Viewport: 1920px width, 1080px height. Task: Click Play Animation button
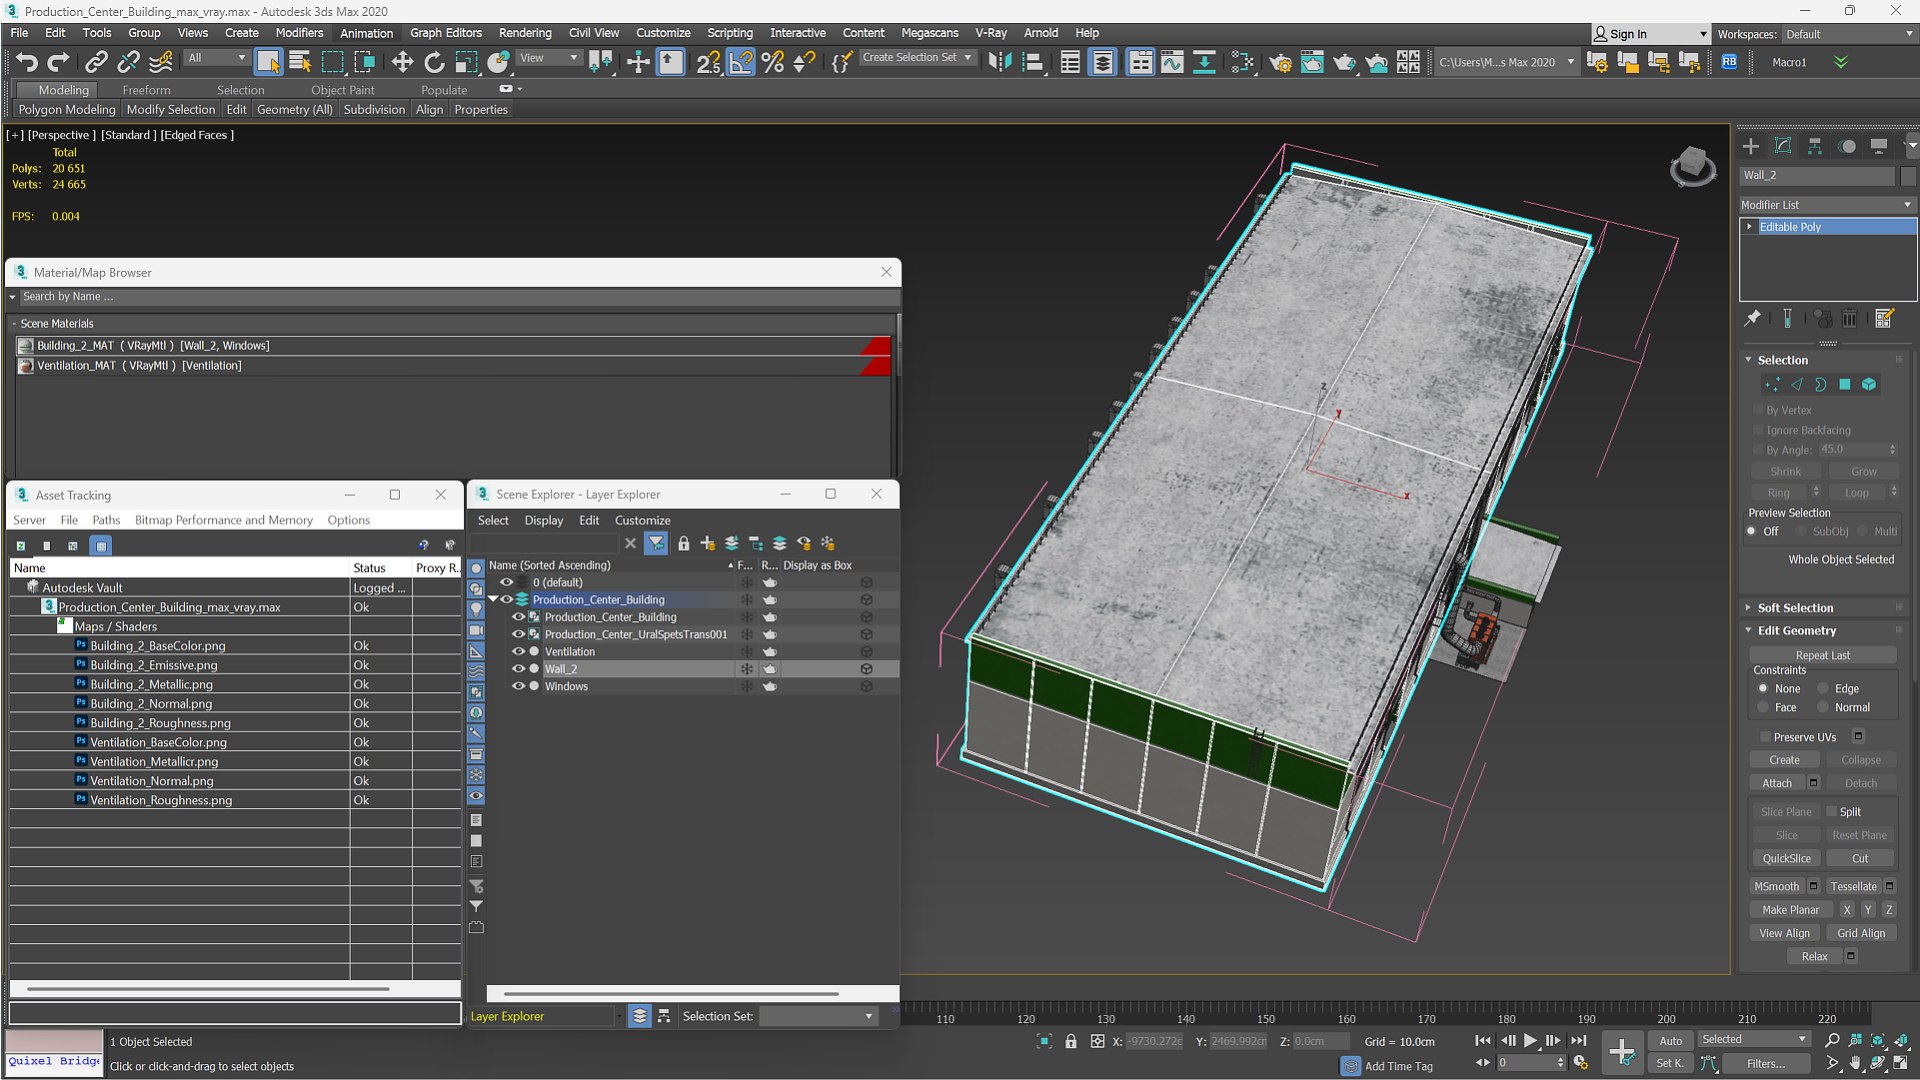[1530, 1041]
